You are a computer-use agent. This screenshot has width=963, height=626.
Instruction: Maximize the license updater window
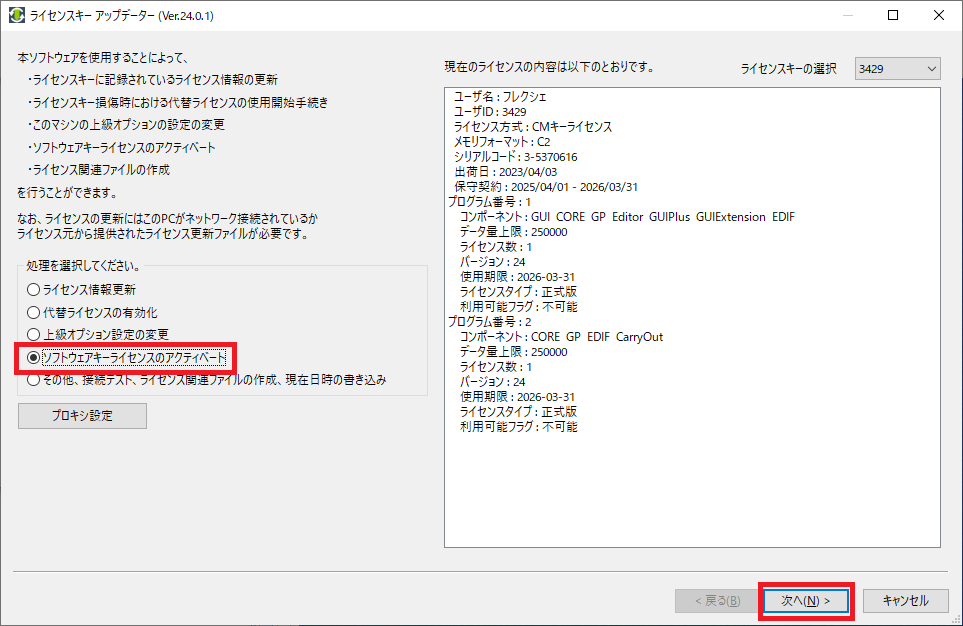[x=893, y=16]
